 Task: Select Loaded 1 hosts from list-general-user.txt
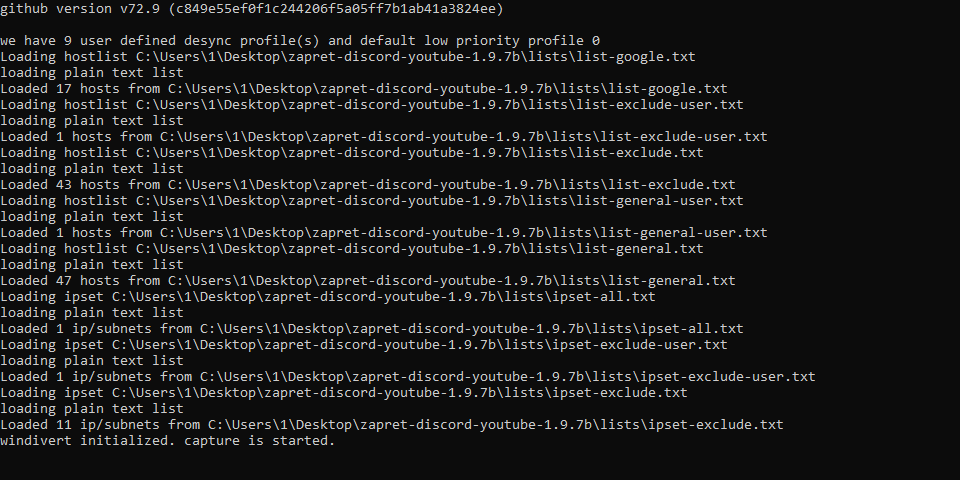(x=383, y=233)
